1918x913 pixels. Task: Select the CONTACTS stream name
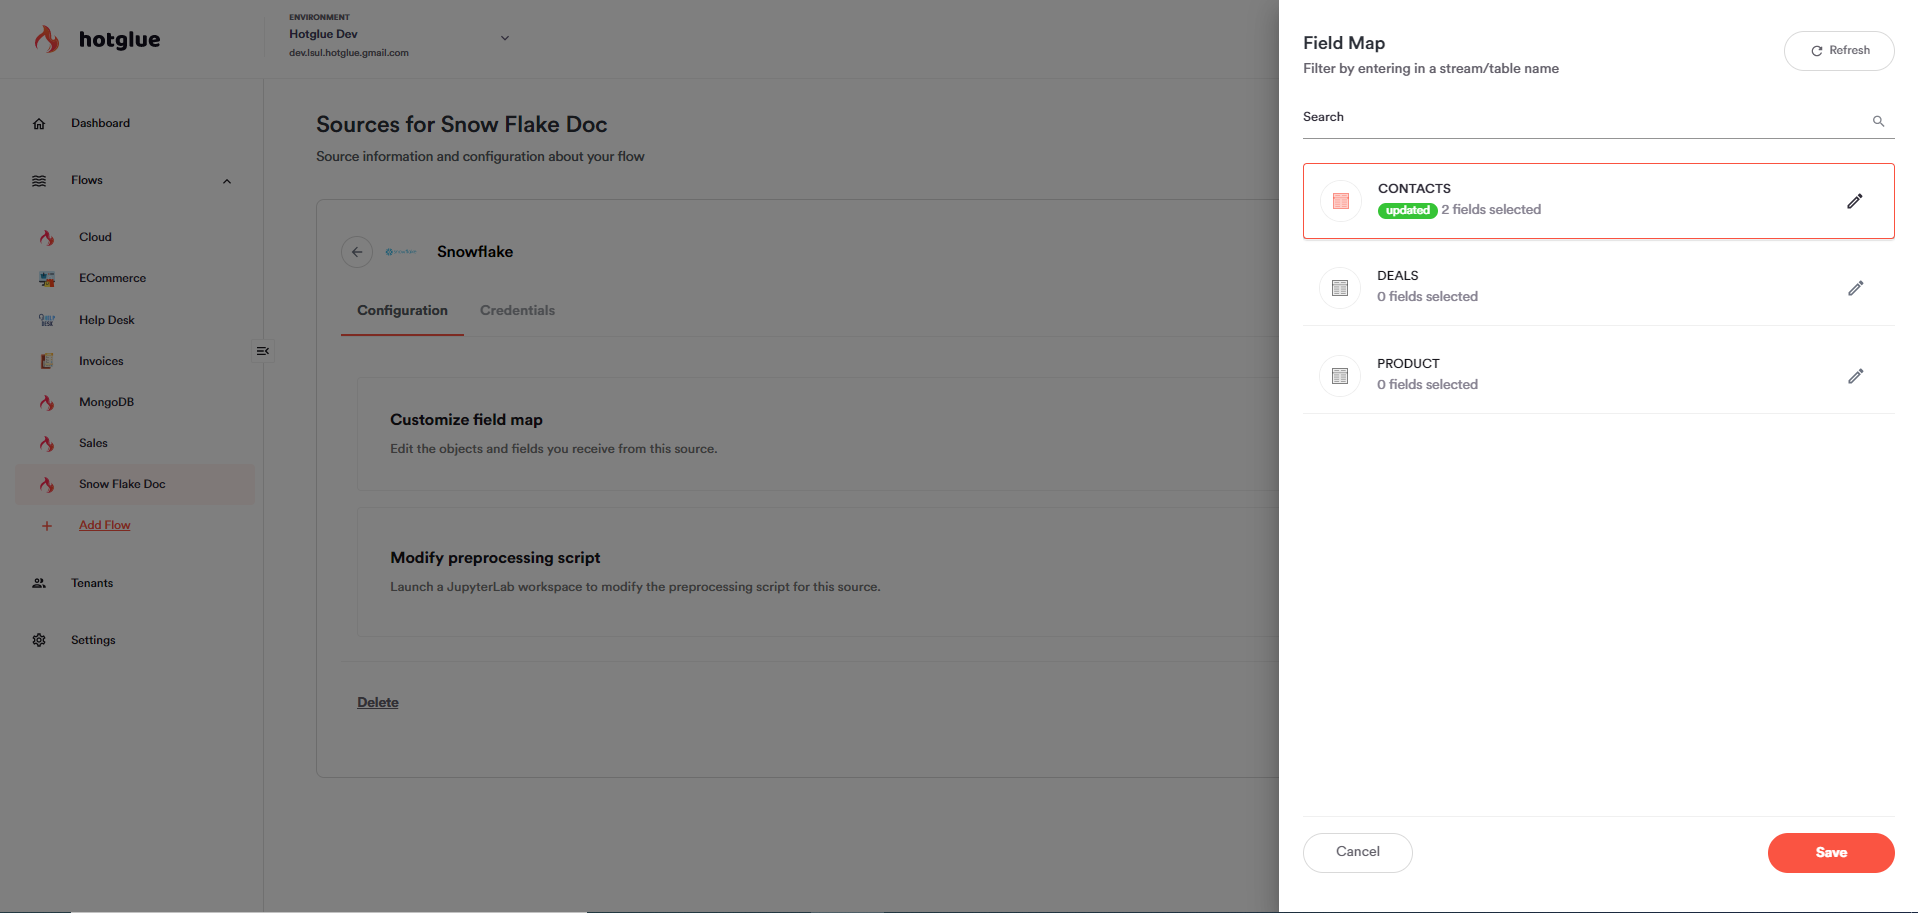(1414, 188)
